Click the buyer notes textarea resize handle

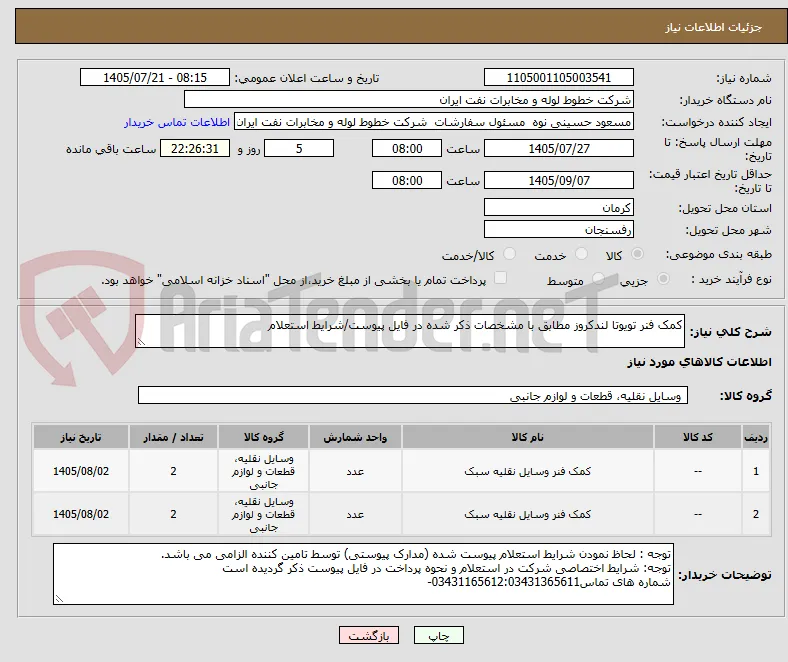59,599
